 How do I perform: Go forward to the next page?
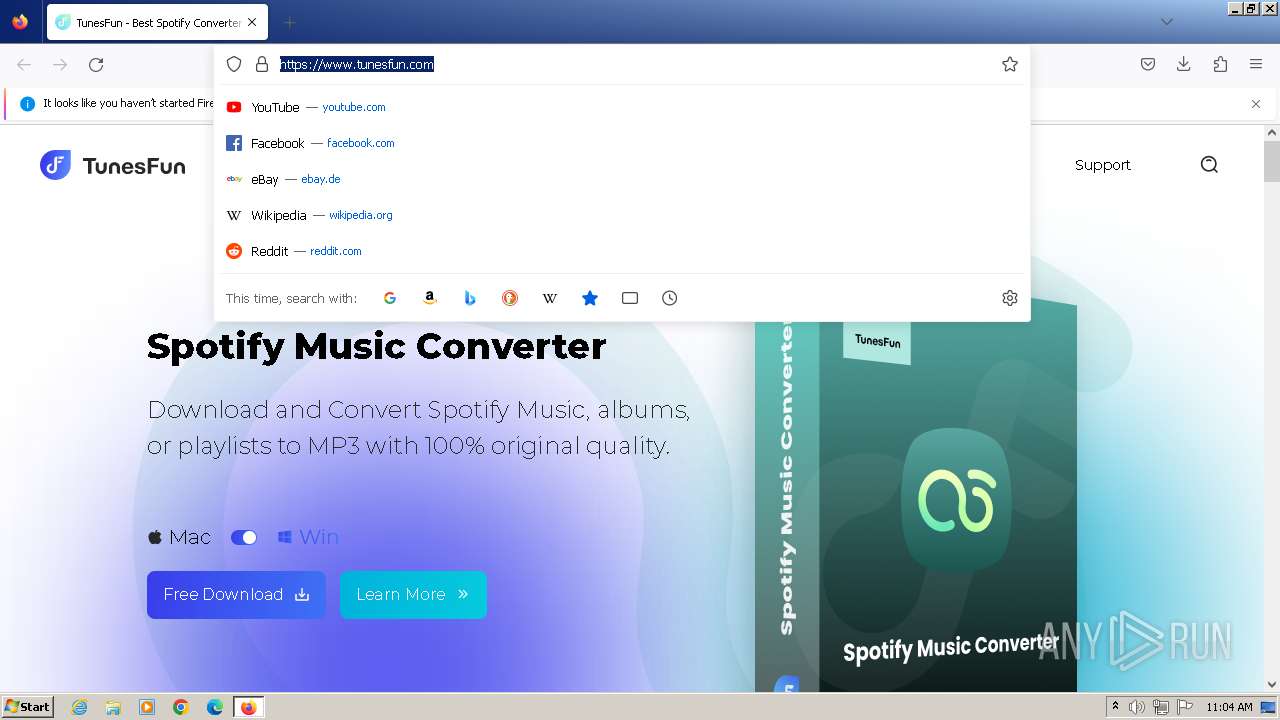point(60,65)
